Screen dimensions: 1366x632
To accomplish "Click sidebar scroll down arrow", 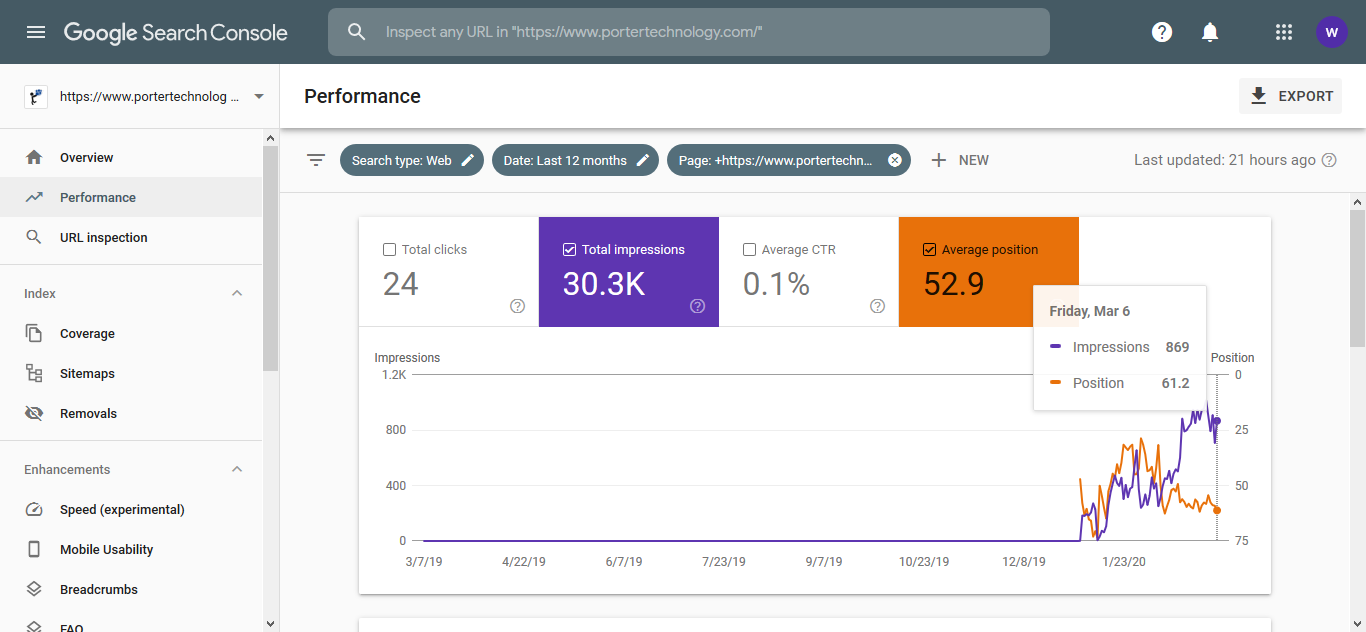I will [x=271, y=623].
